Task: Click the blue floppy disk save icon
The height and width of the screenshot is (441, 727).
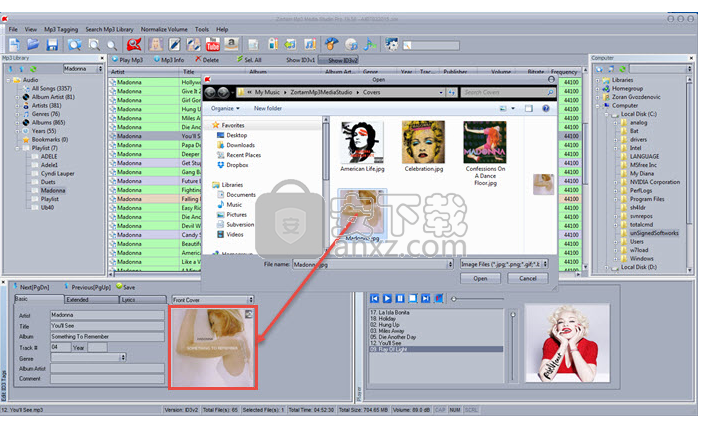Action: click(x=52, y=45)
